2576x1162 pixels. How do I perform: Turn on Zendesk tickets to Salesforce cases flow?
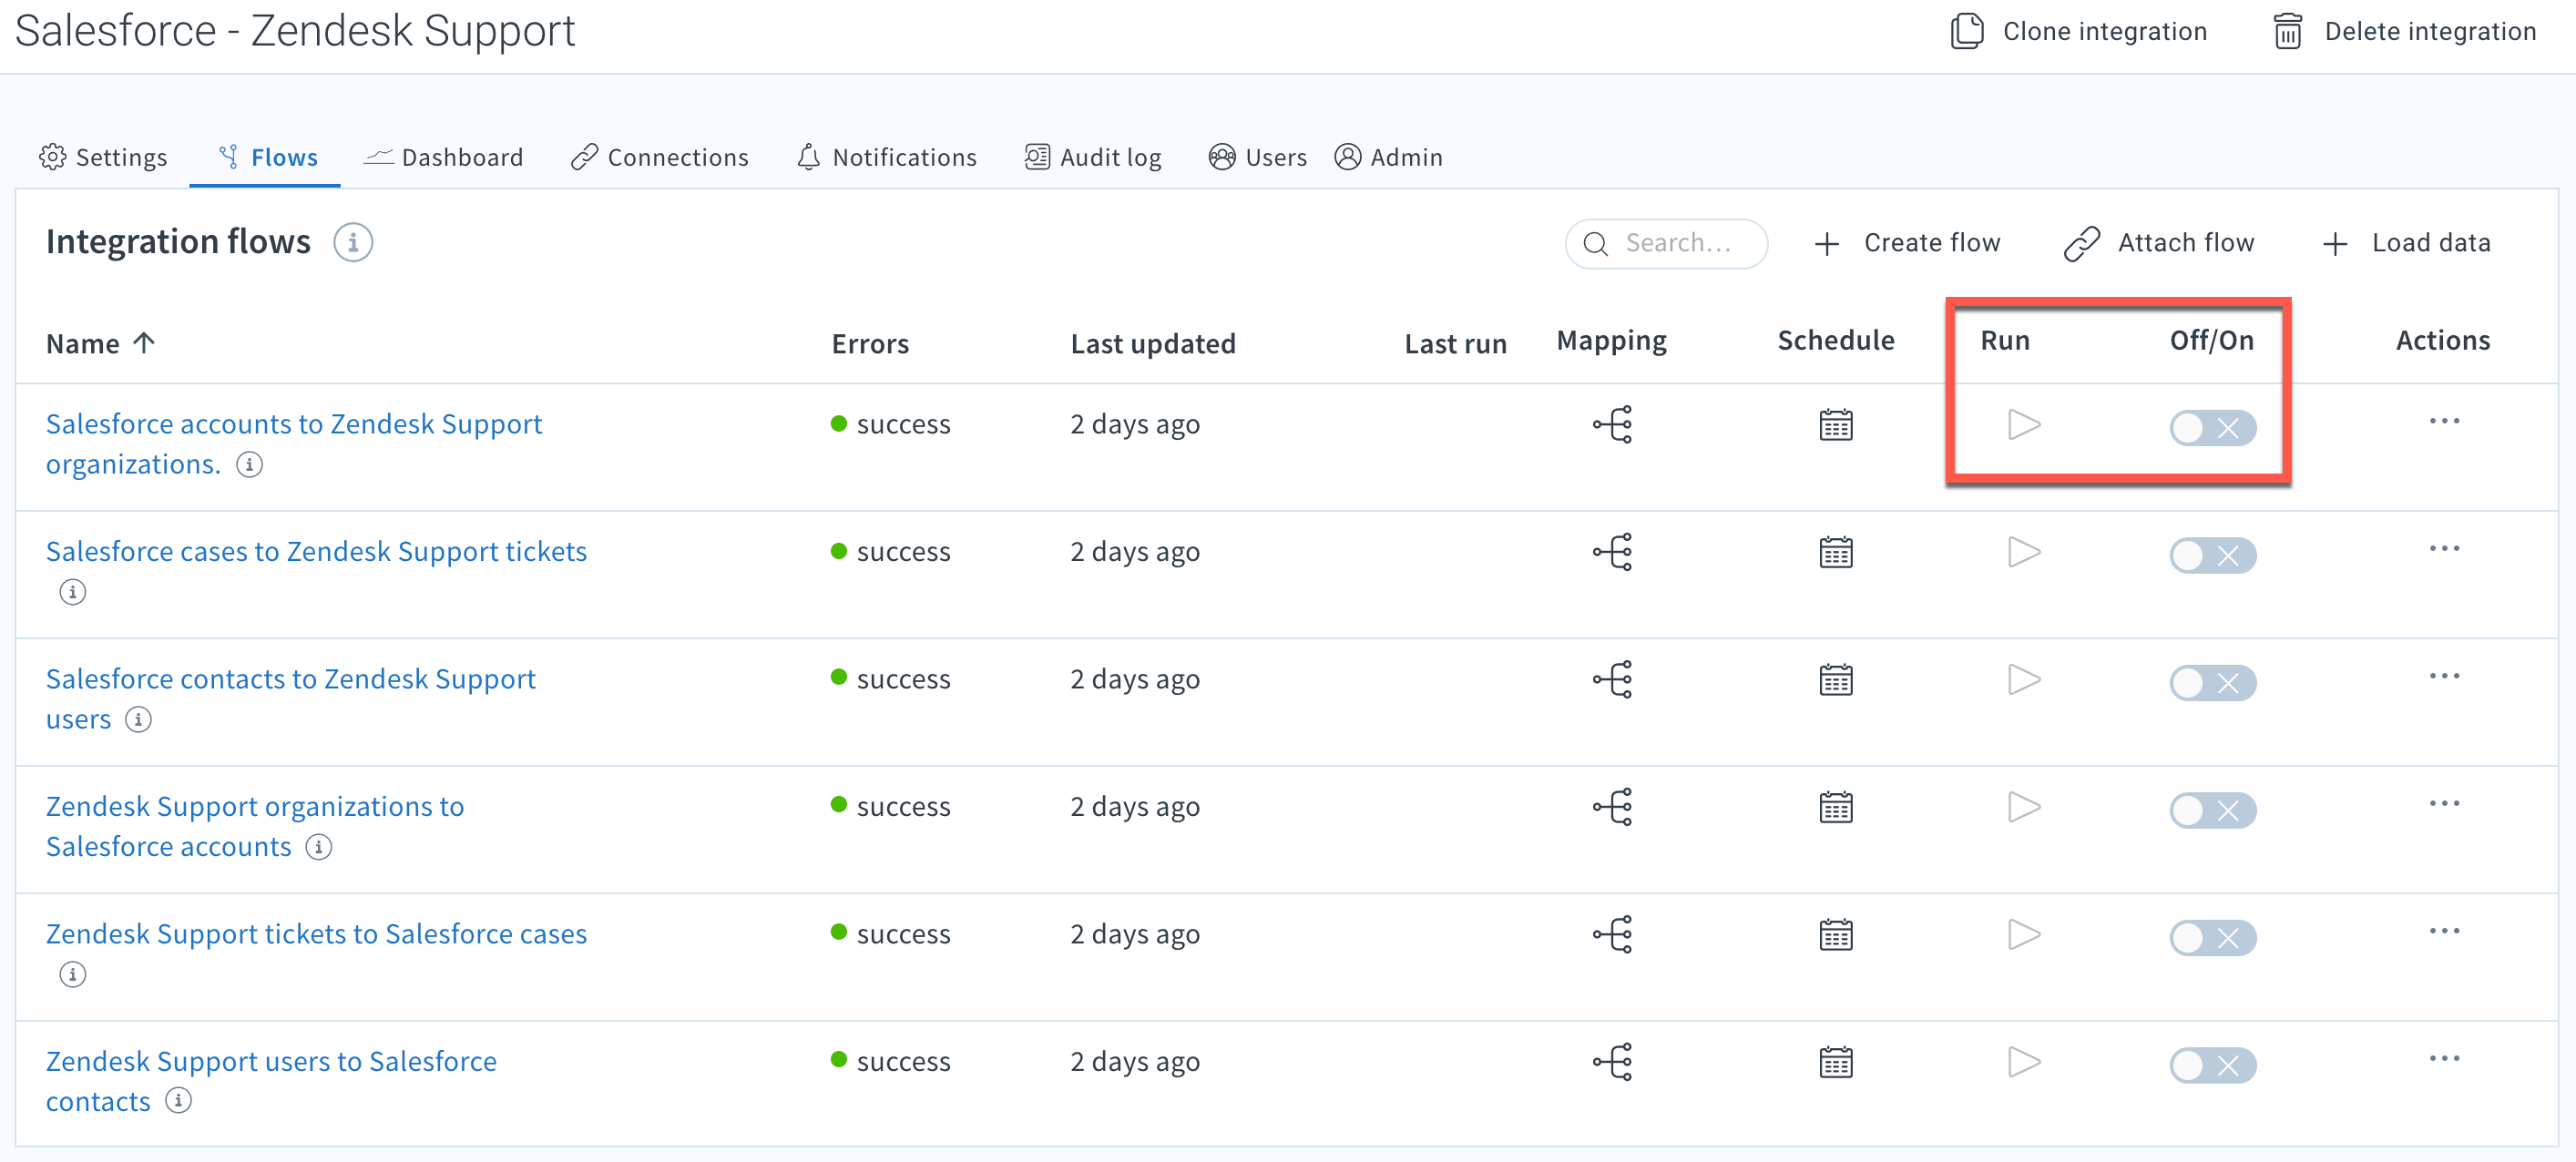[2212, 938]
